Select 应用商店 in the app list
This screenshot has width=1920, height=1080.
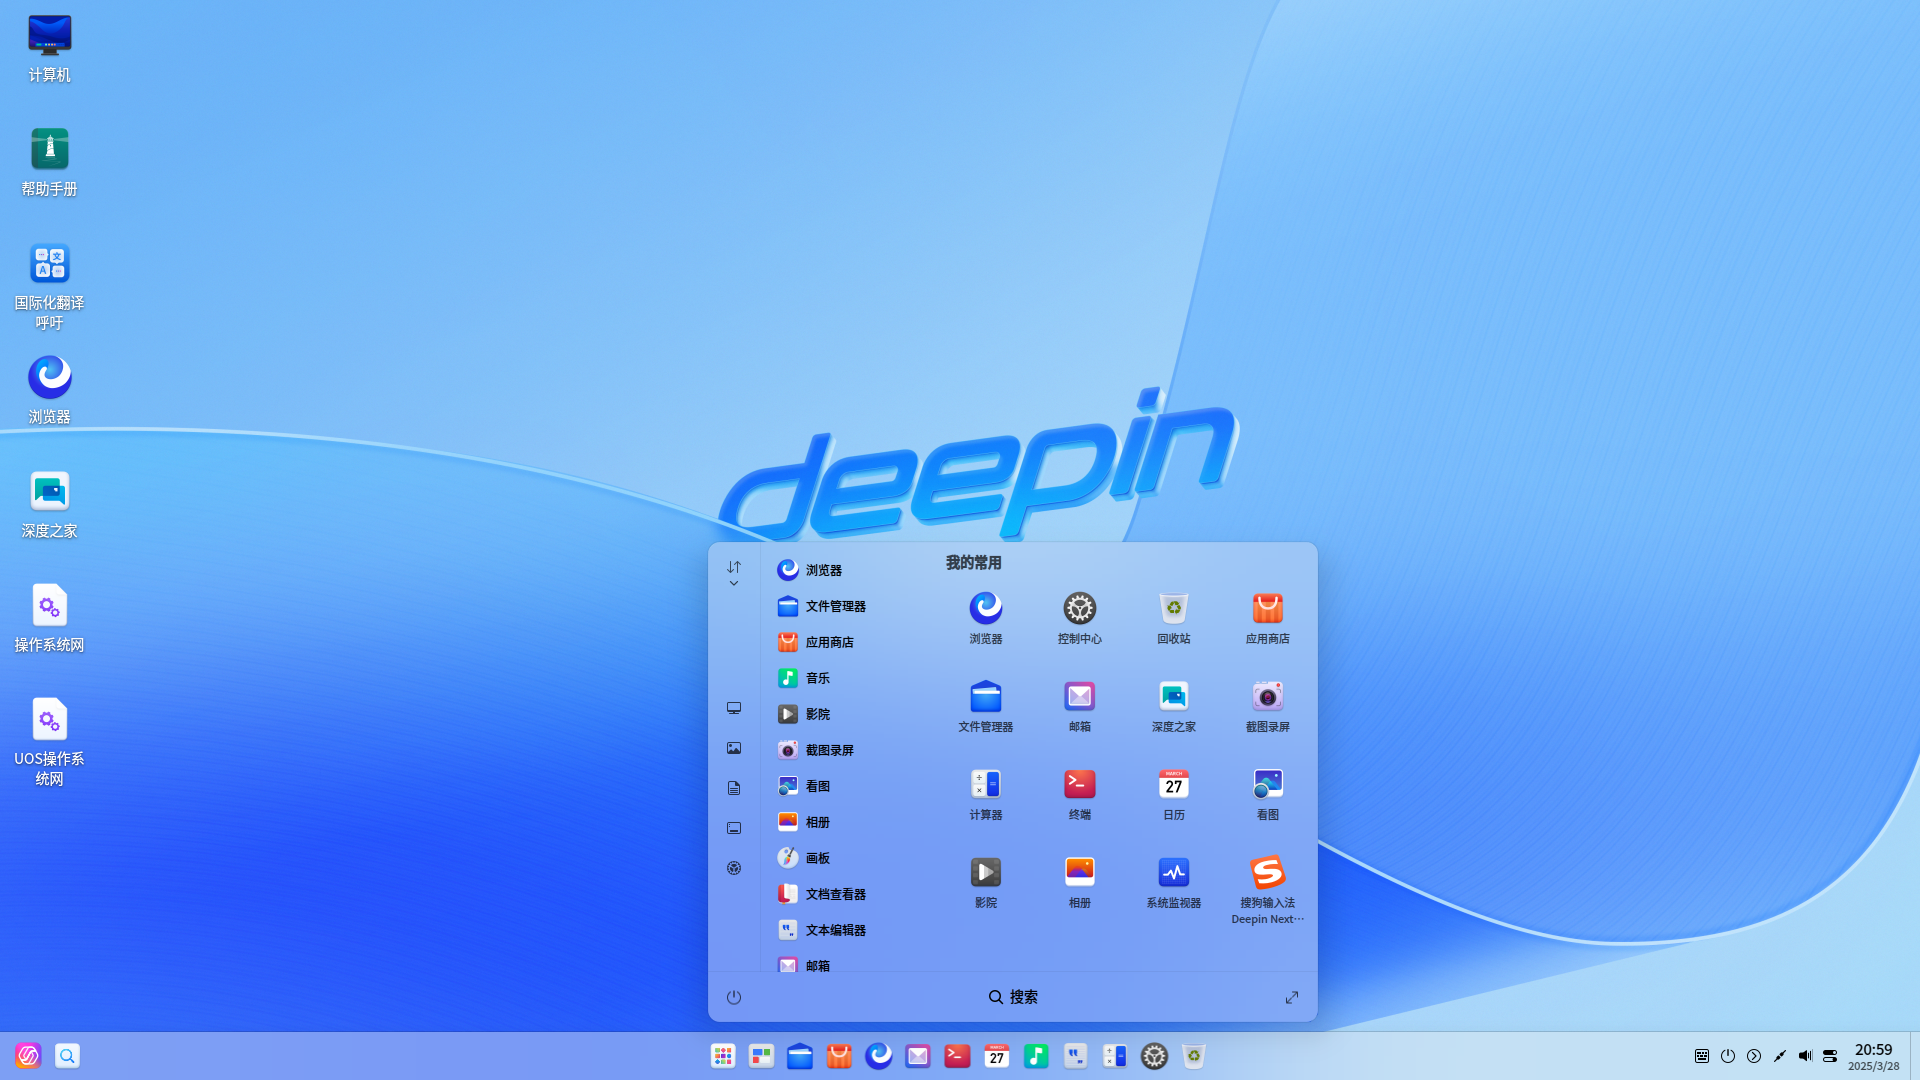coord(845,642)
